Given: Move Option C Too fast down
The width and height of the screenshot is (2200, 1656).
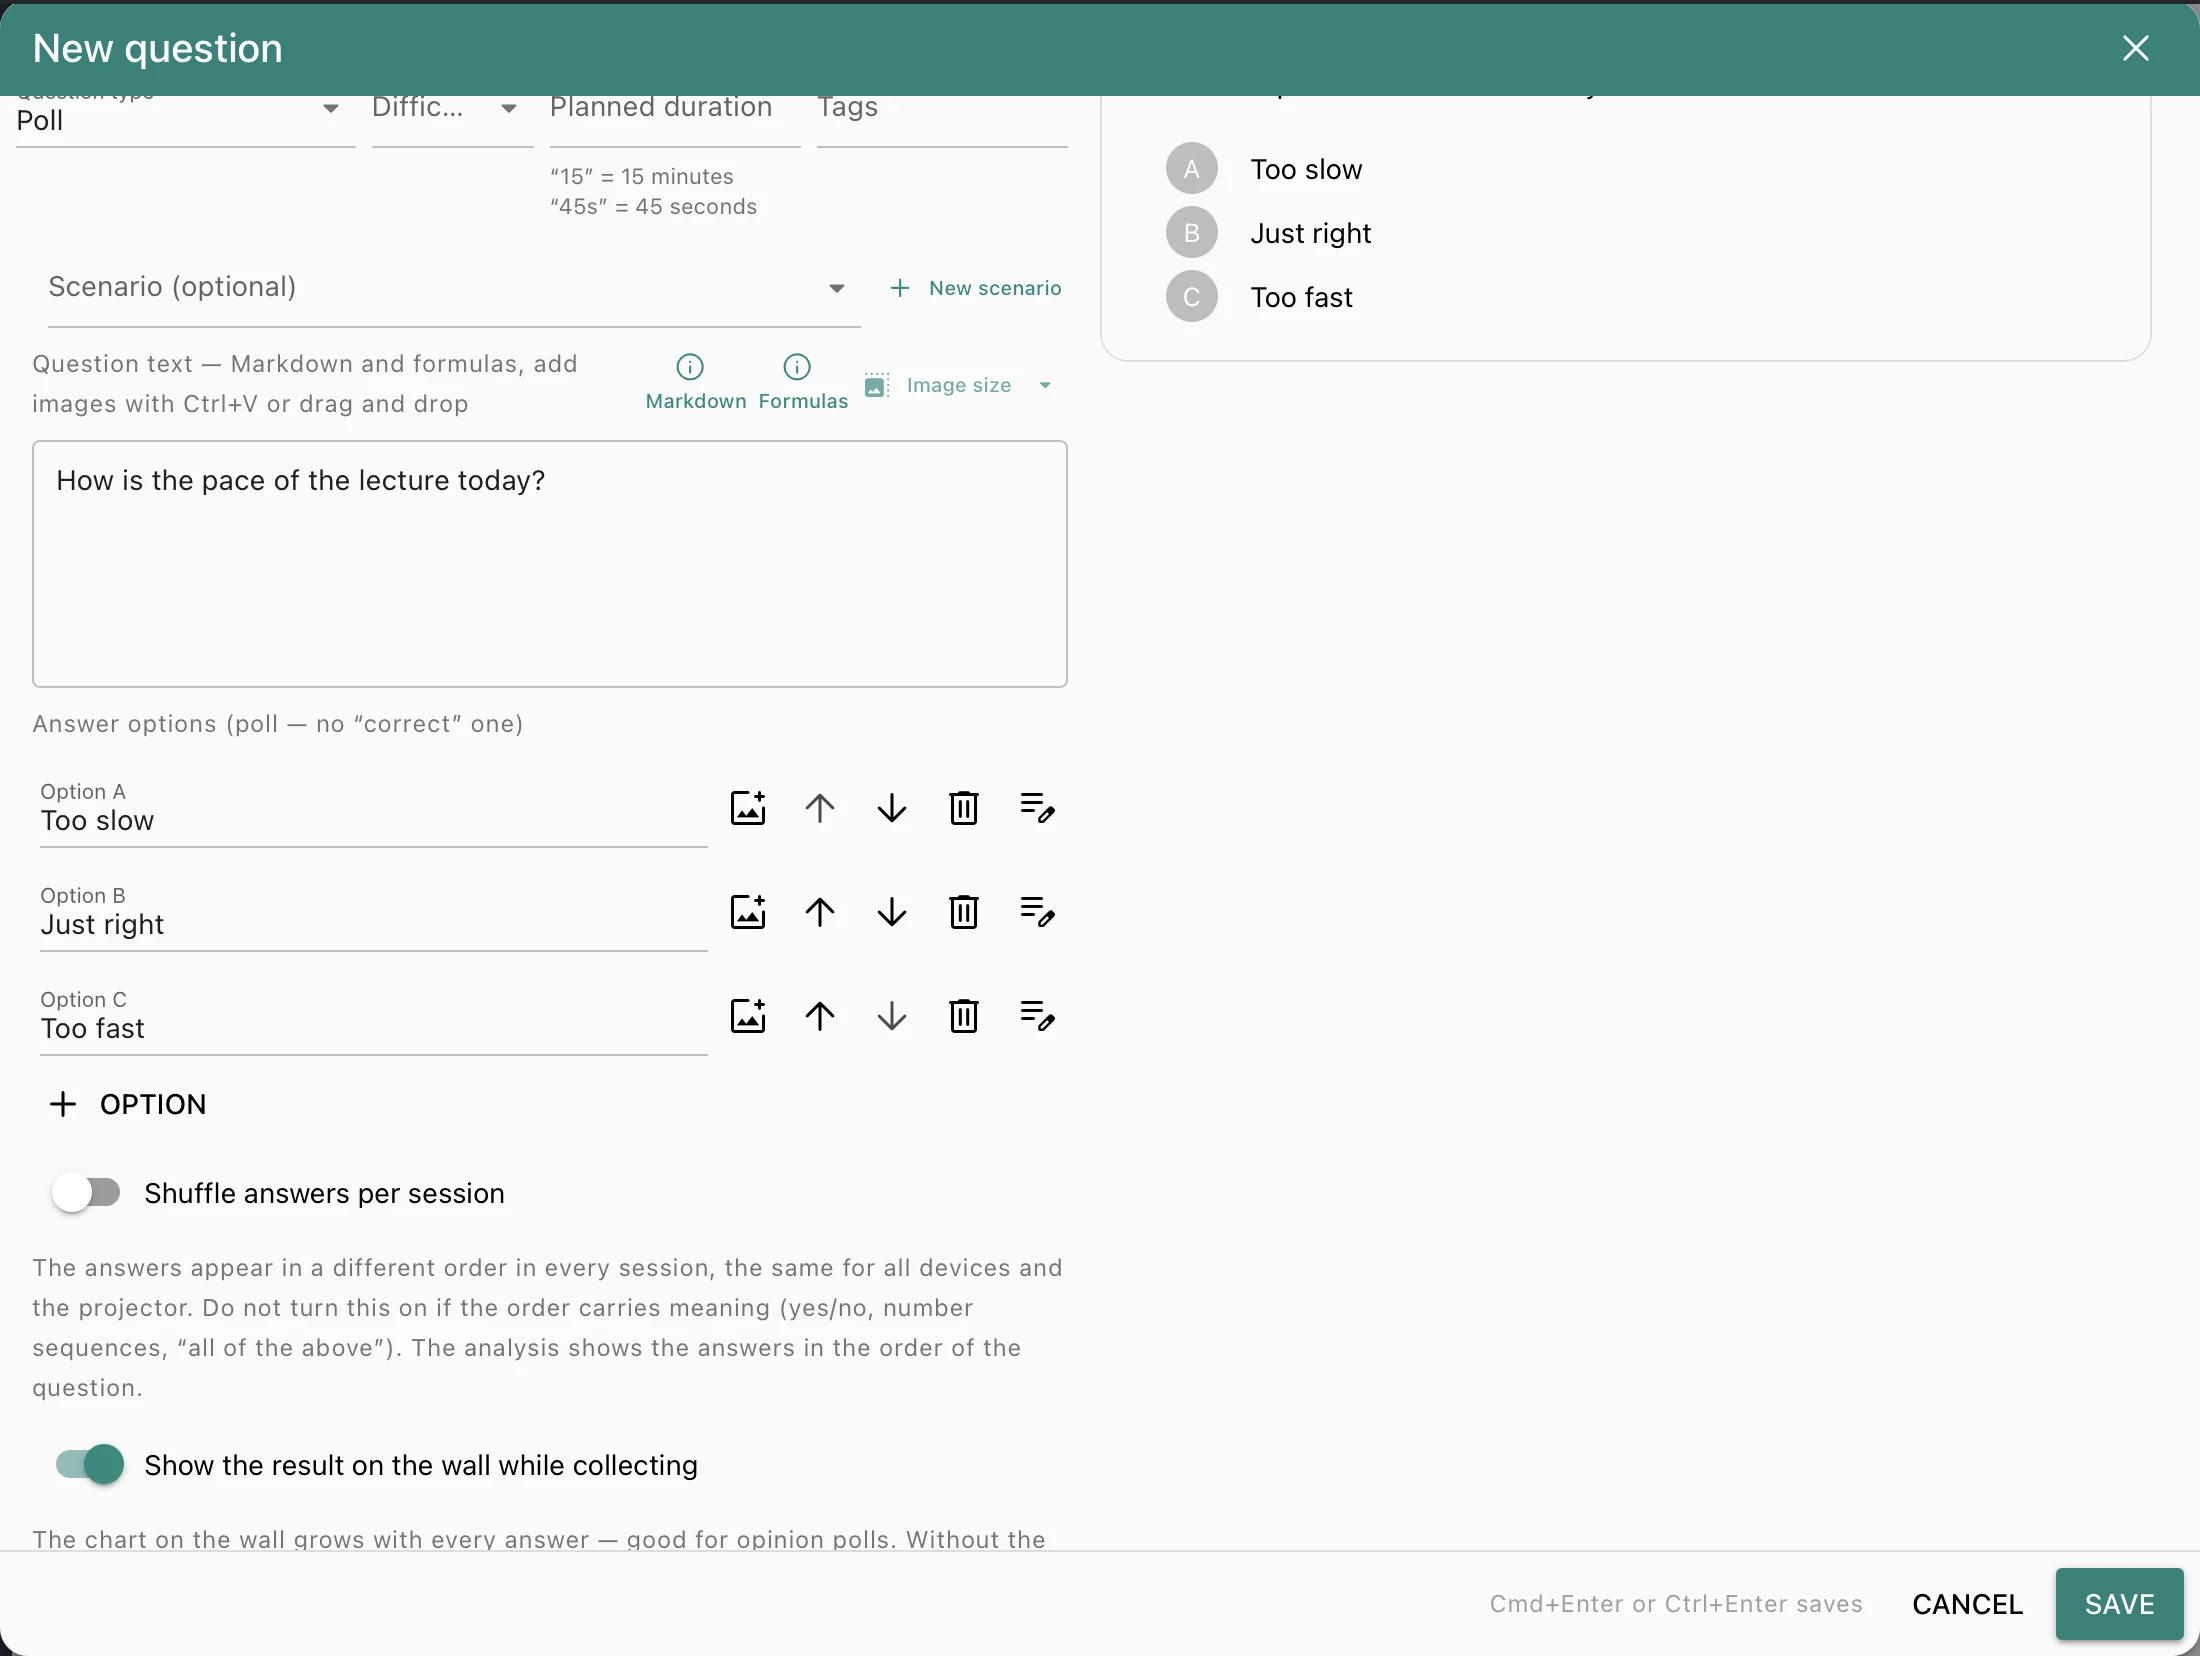Looking at the screenshot, I should (892, 1016).
